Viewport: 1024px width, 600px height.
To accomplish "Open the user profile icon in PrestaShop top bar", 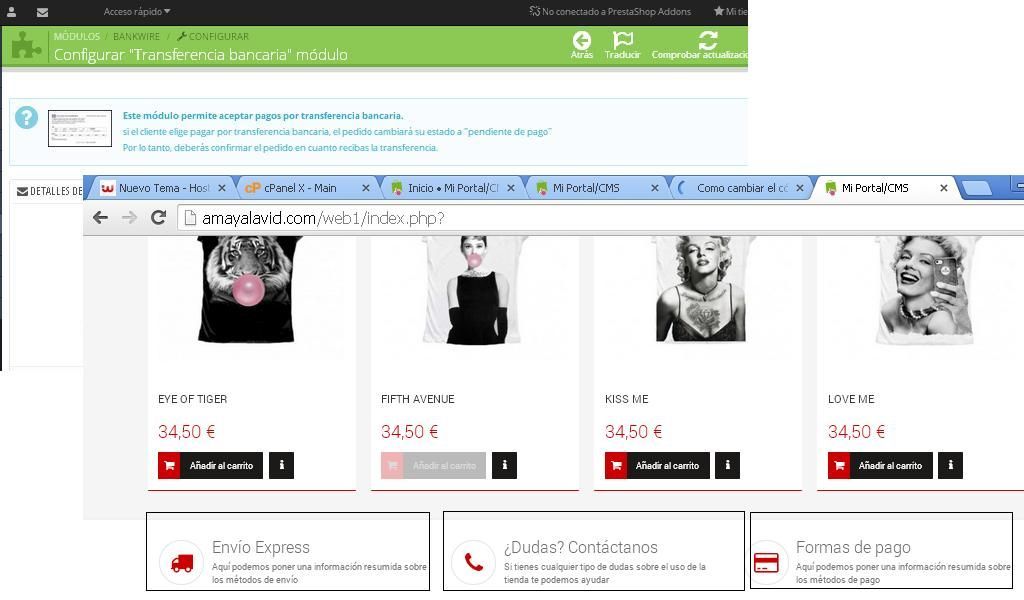I will click(x=11, y=12).
